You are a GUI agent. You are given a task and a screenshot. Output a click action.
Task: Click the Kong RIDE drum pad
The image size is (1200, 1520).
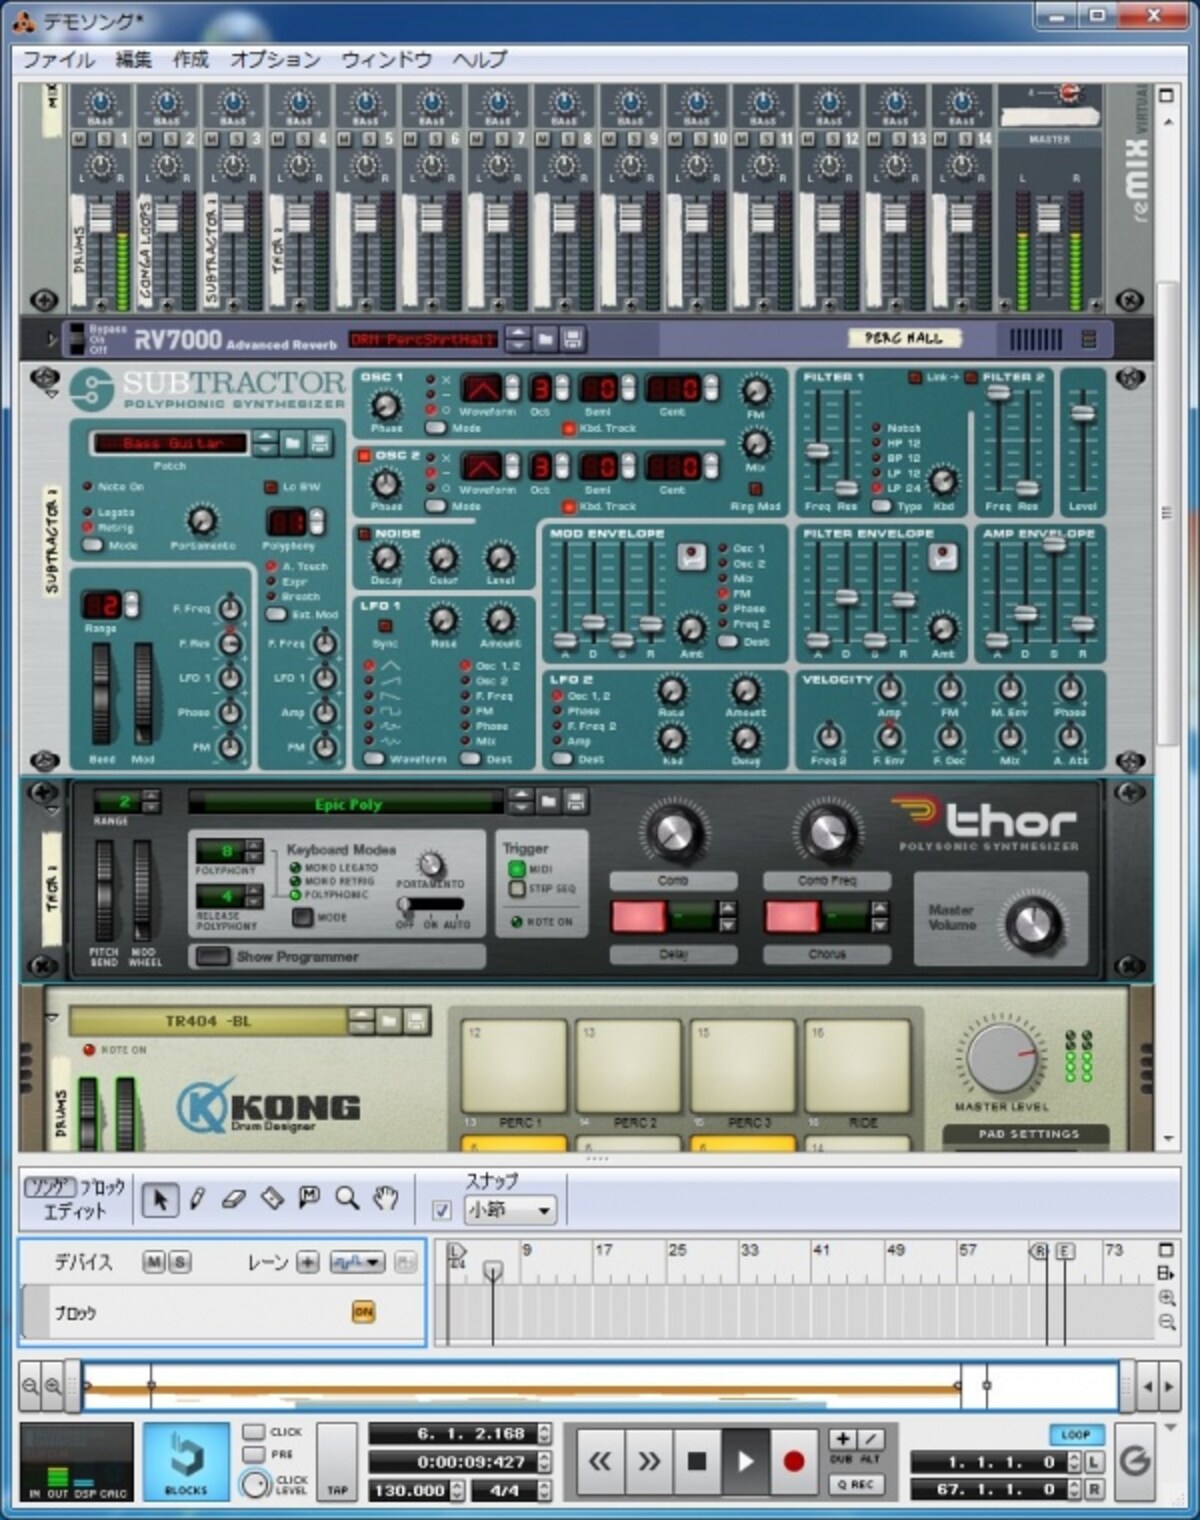858,1065
